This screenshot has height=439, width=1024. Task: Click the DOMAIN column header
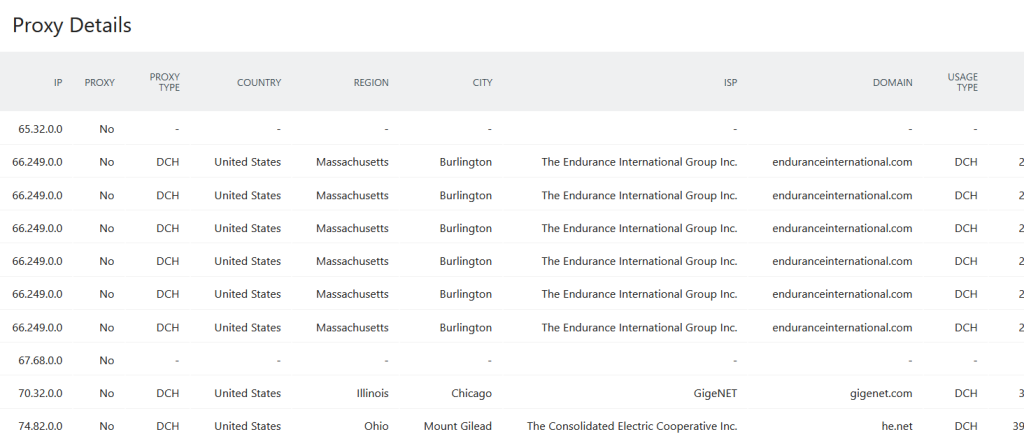[893, 82]
